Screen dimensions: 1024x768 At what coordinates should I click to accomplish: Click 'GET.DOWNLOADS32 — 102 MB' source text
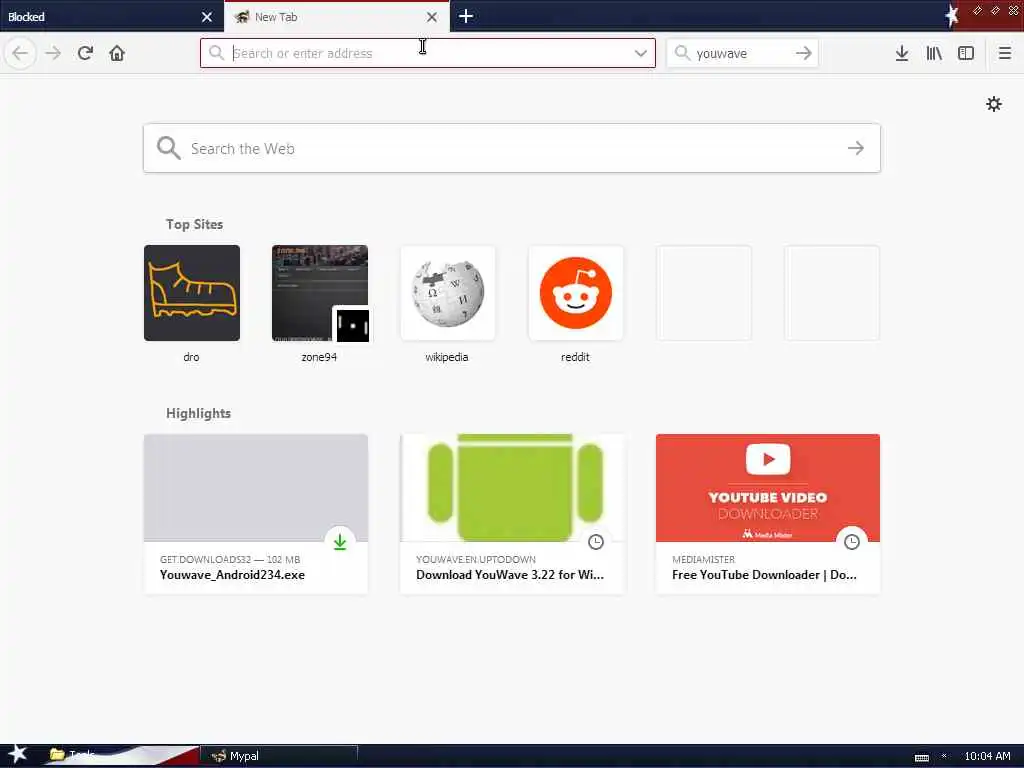coord(230,560)
